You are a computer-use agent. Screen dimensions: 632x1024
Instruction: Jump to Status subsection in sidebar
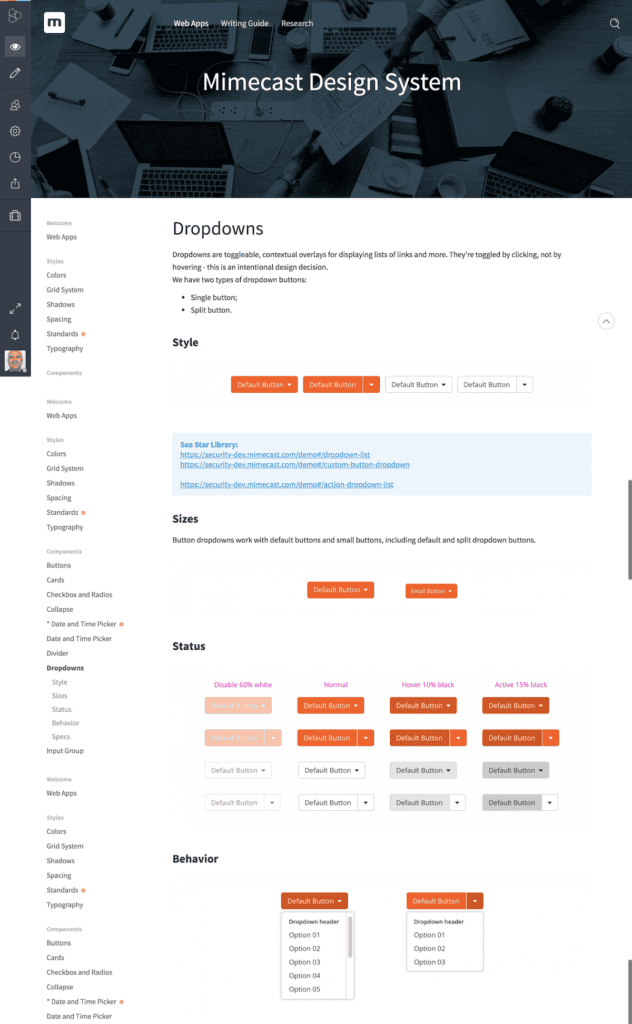61,709
